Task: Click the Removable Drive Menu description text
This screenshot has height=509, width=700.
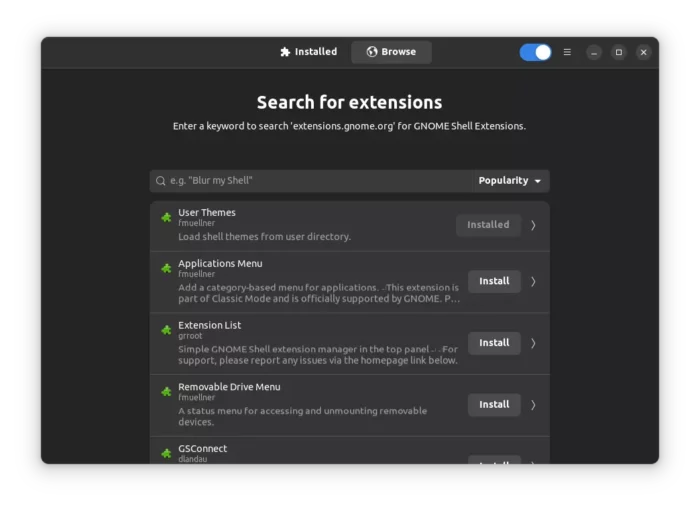Action: coord(303,416)
